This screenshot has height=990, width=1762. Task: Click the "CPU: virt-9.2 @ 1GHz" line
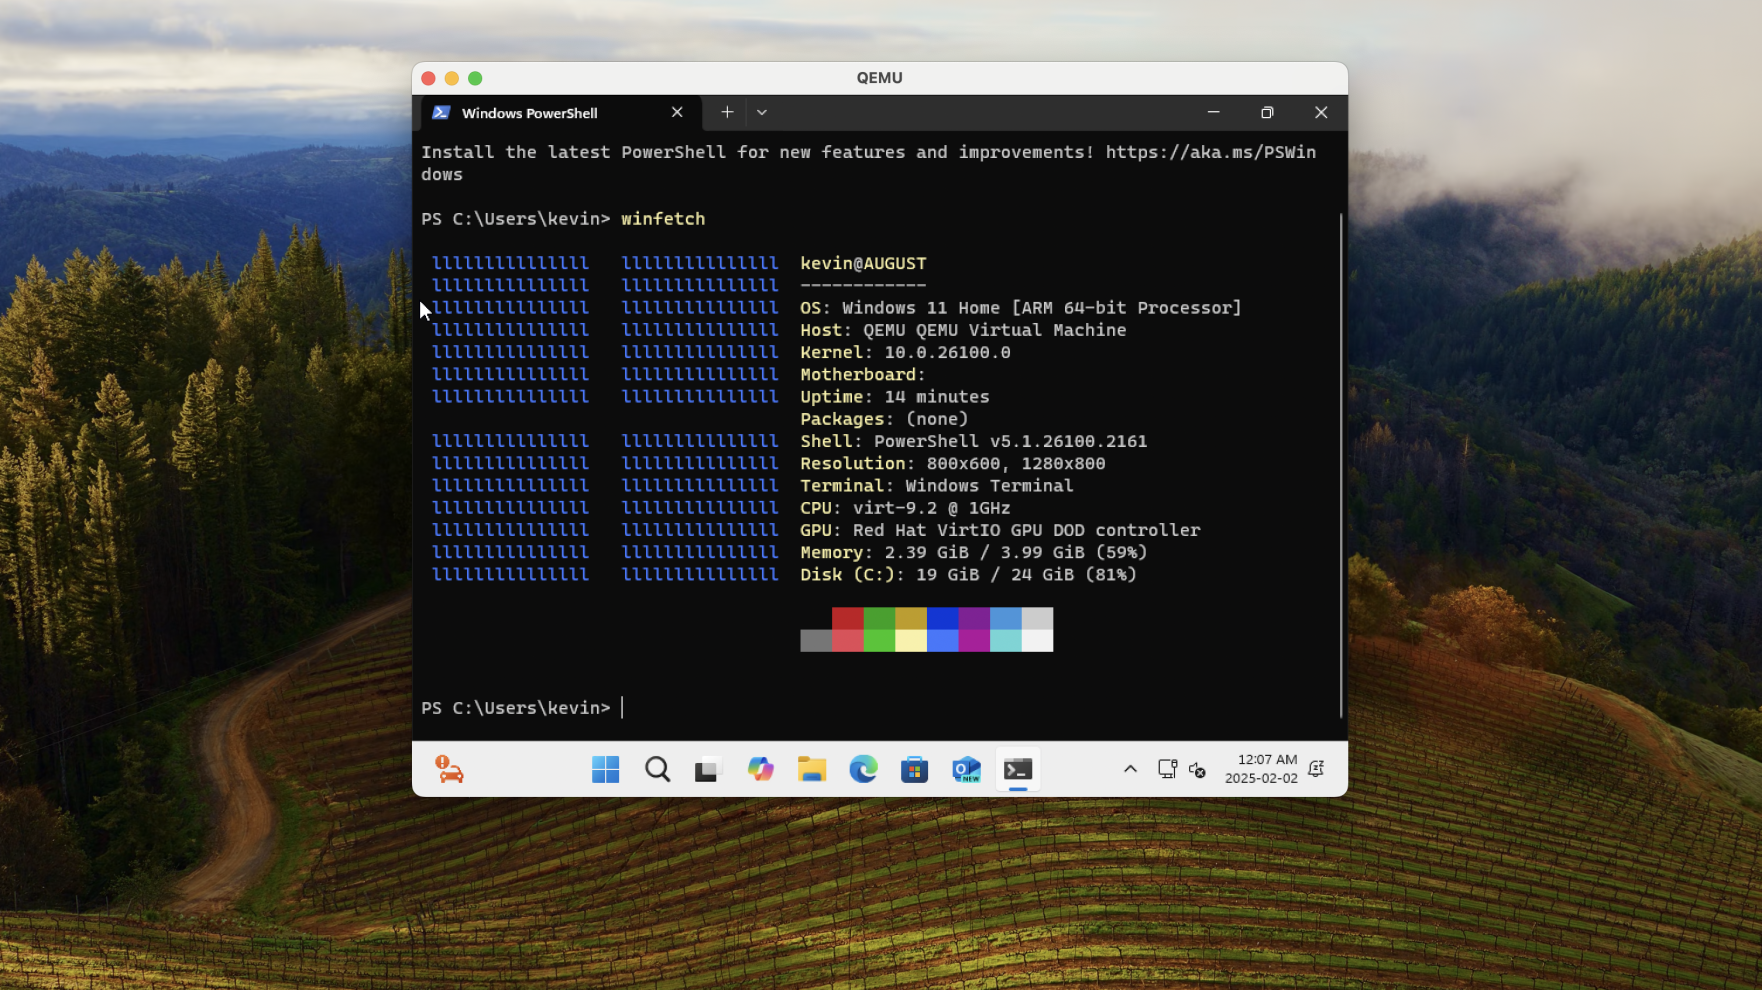coord(905,508)
